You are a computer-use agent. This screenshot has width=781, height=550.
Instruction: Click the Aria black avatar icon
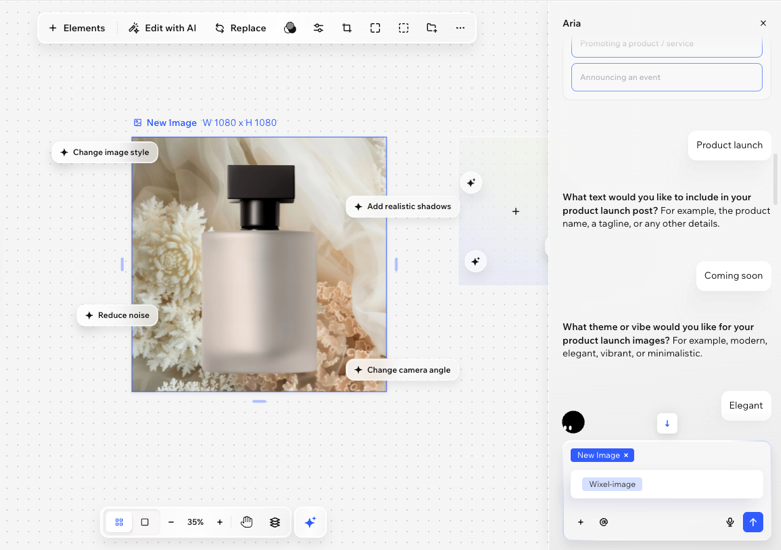(573, 422)
